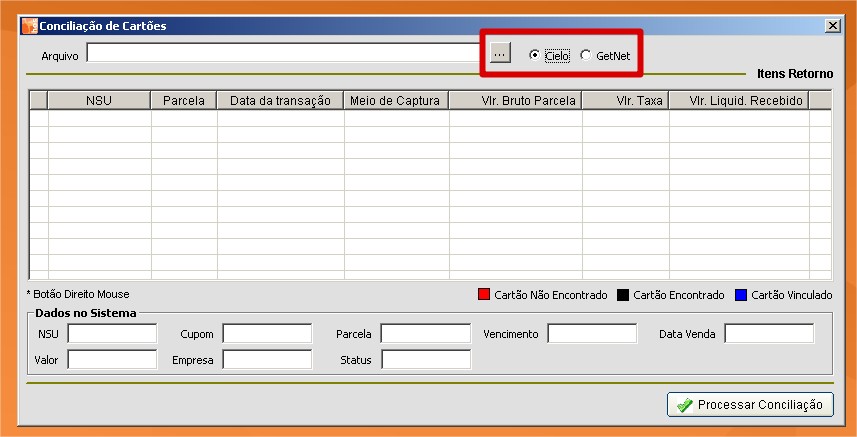Click the Parcela column header
Viewport: 857px width, 437px height.
(x=184, y=101)
